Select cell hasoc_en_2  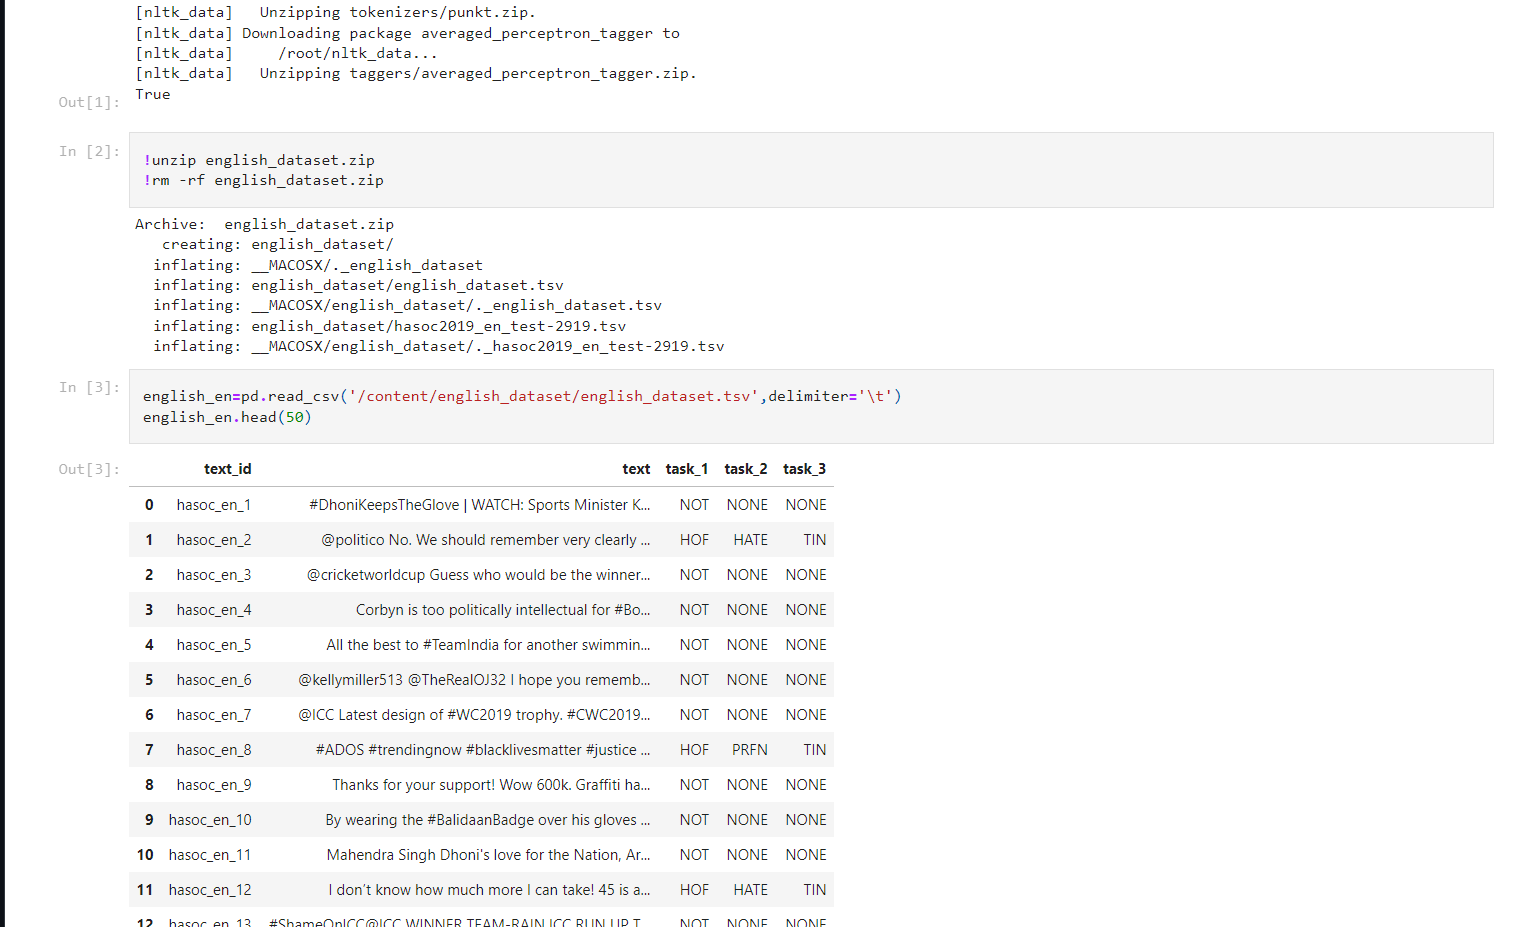214,540
